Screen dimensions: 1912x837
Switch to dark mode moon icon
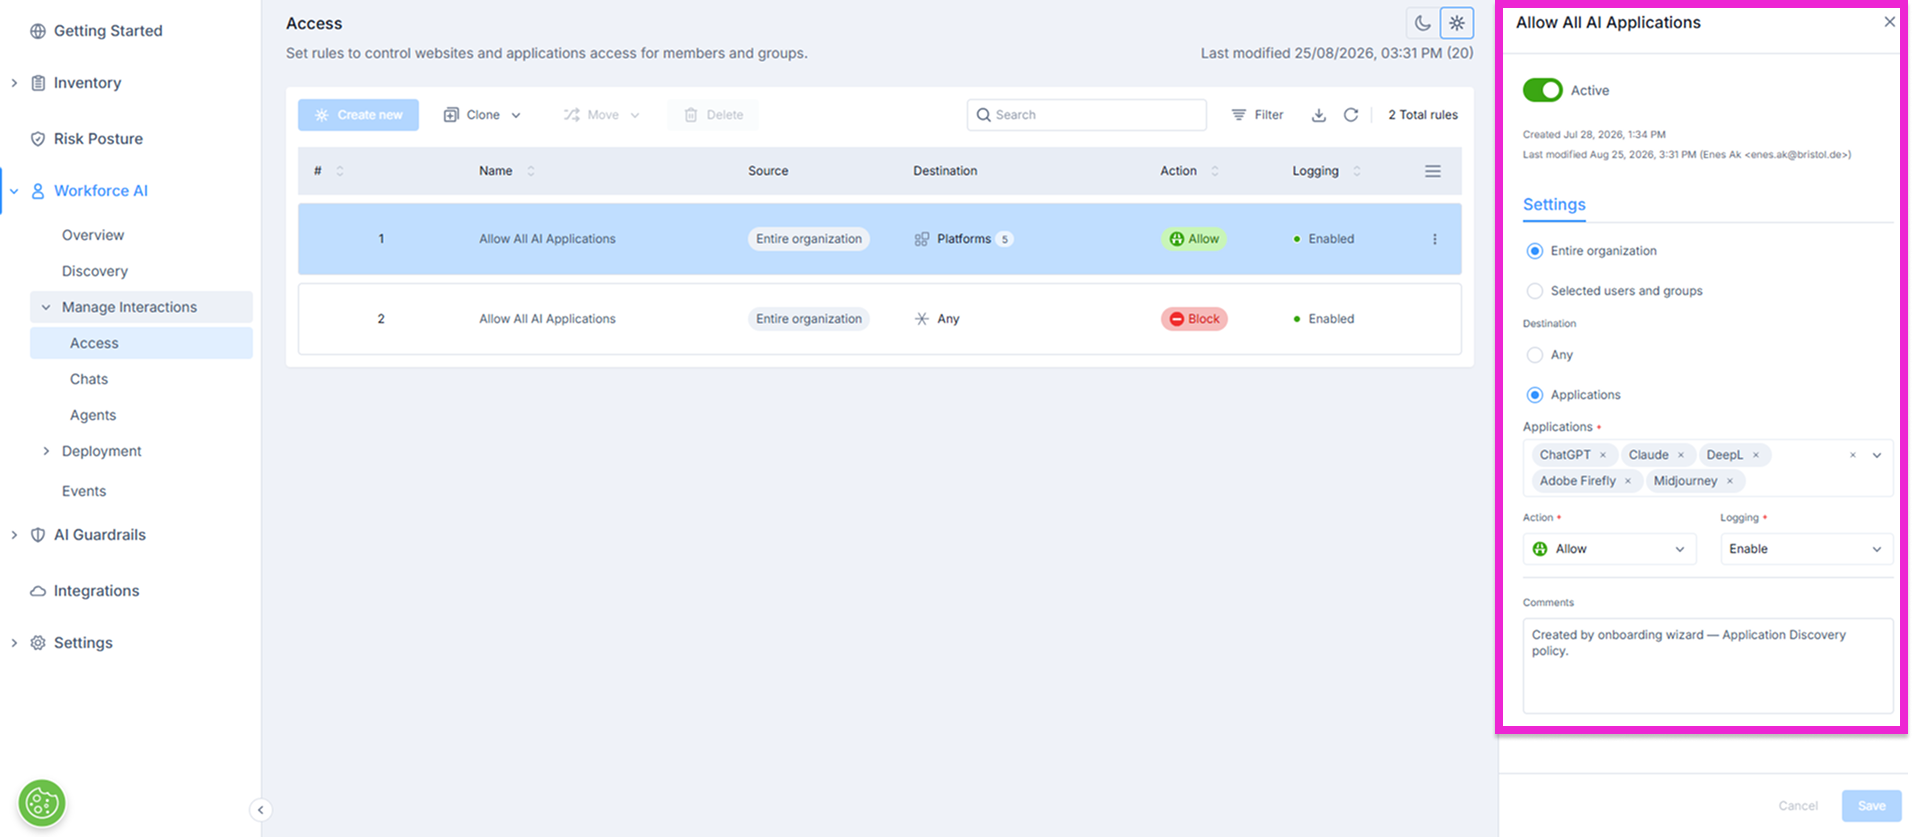click(1422, 23)
